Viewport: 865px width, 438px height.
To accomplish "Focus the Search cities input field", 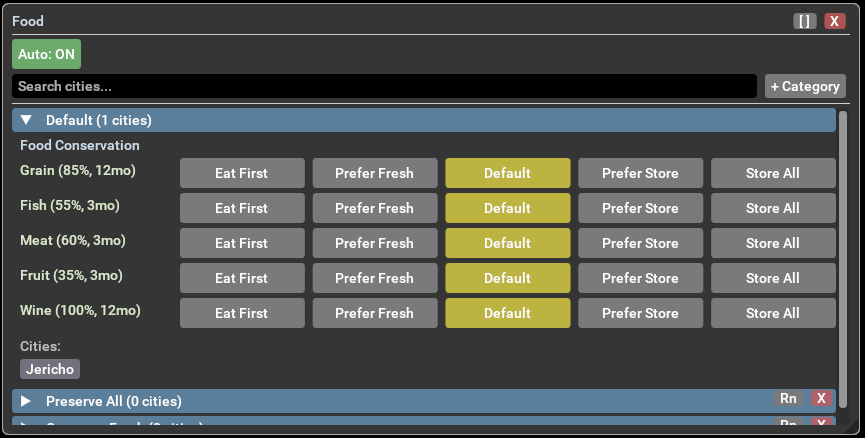I will tap(384, 87).
